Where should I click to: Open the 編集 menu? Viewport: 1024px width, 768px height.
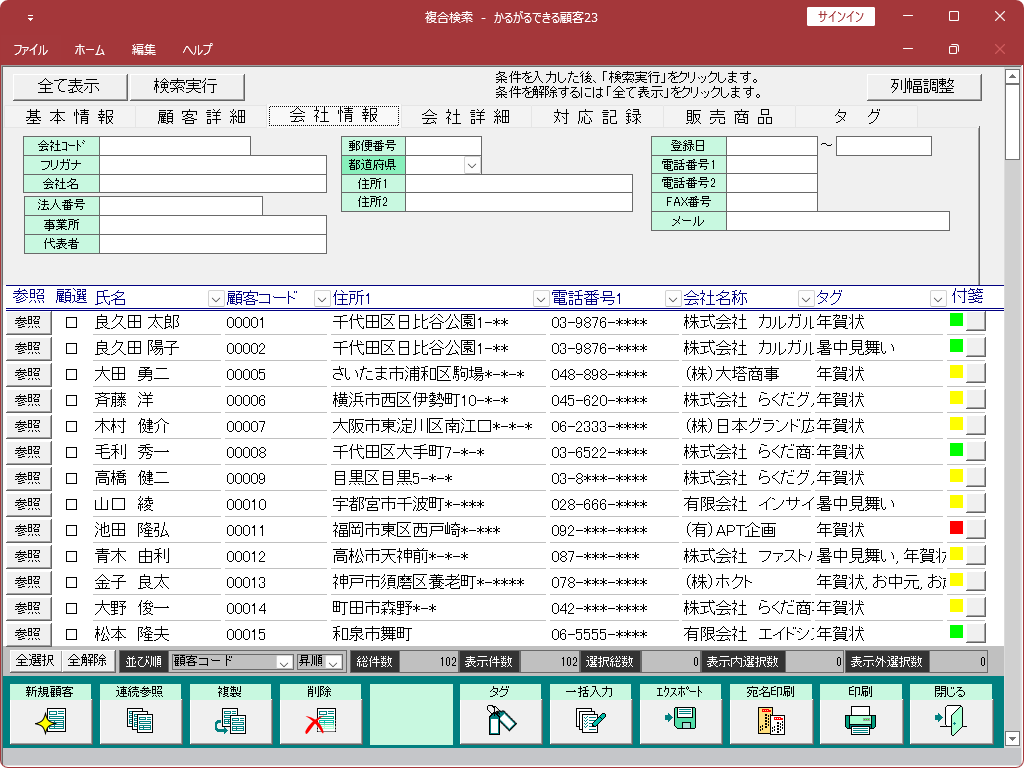[144, 50]
